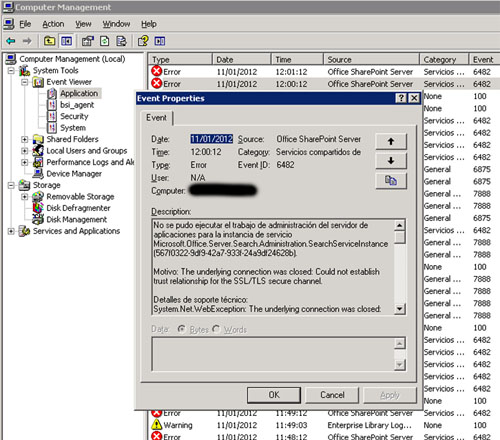Screen dimensions: 500x440
Task: Open the Action menu
Action: point(53,24)
